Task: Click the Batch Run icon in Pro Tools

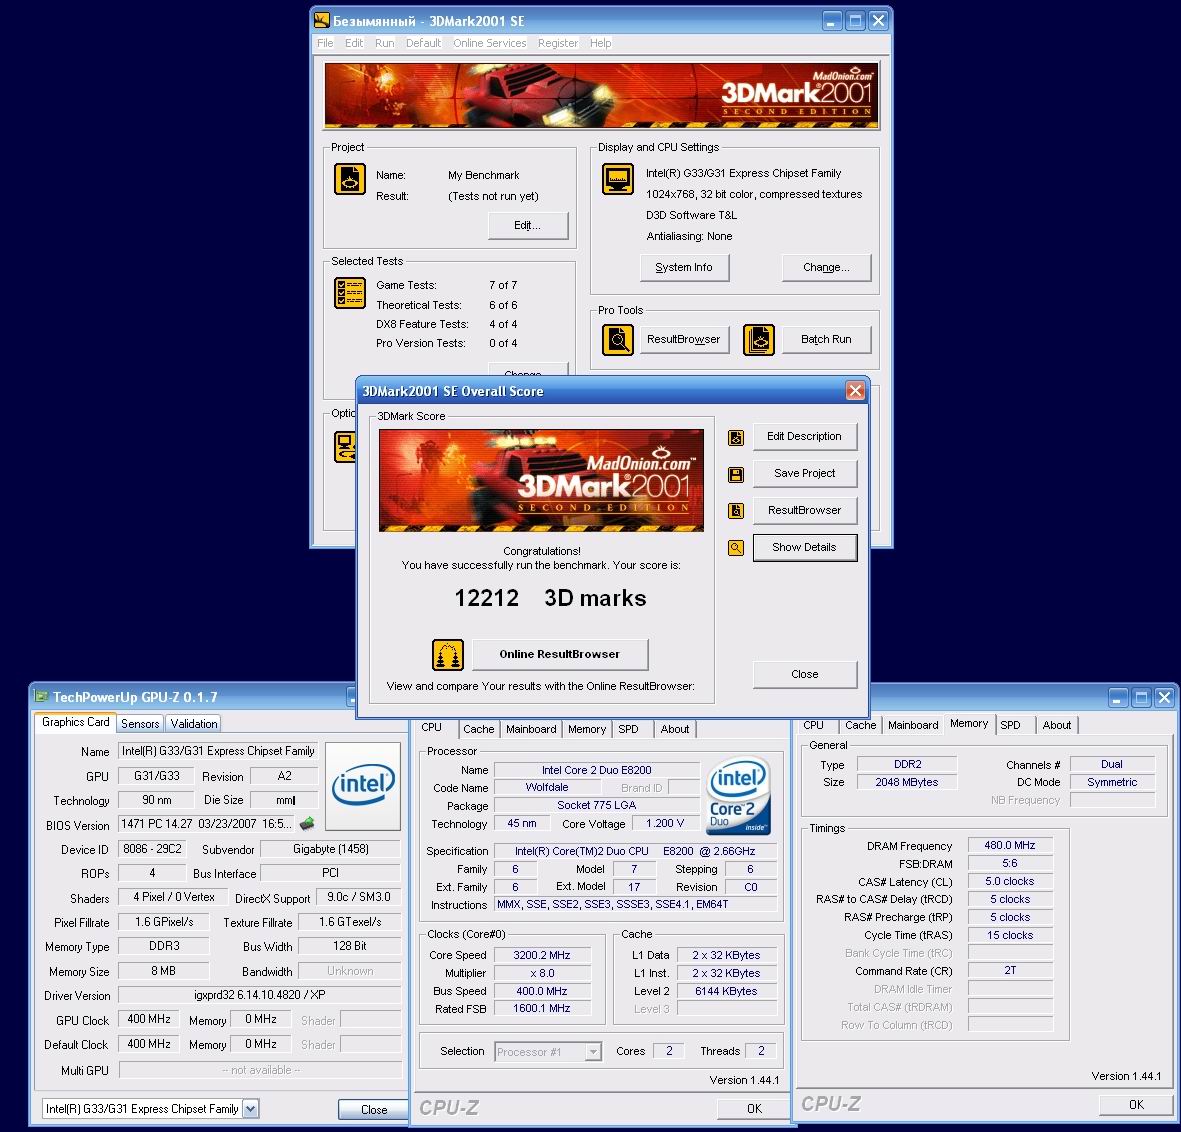Action: click(x=758, y=340)
